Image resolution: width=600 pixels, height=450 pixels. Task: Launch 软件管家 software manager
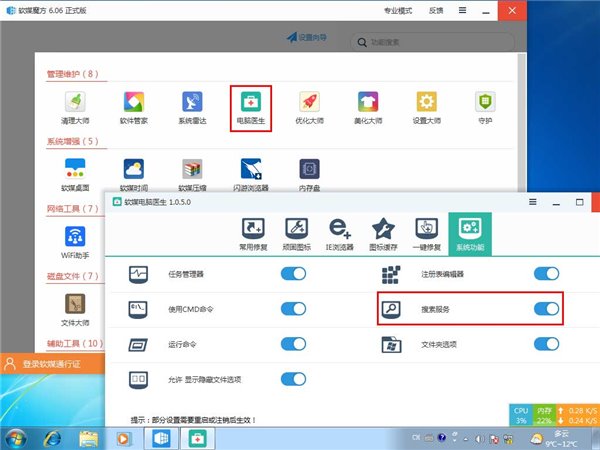133,102
